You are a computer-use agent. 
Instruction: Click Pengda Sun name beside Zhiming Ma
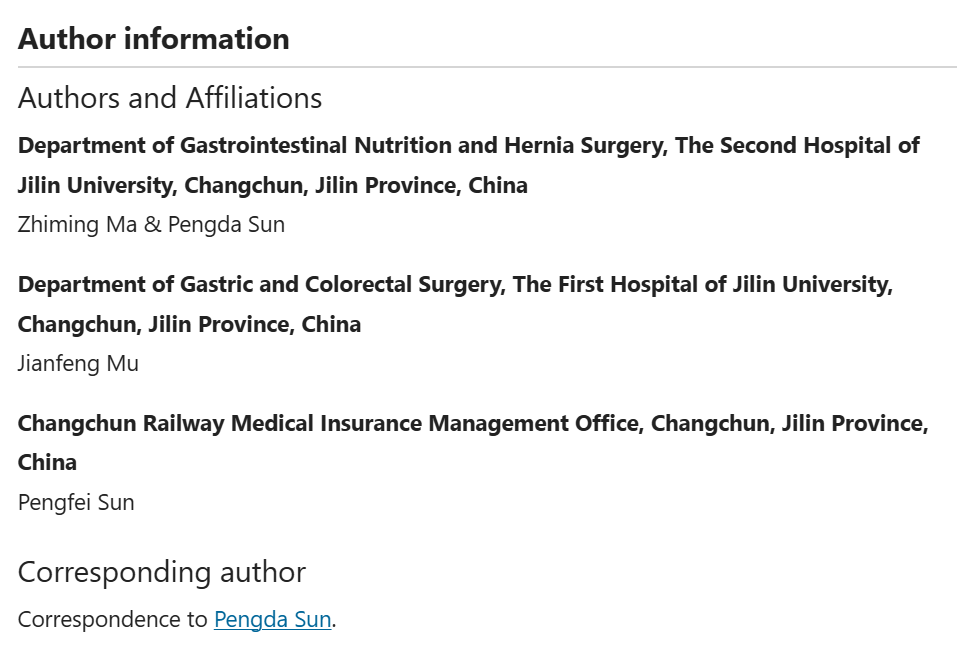(226, 225)
